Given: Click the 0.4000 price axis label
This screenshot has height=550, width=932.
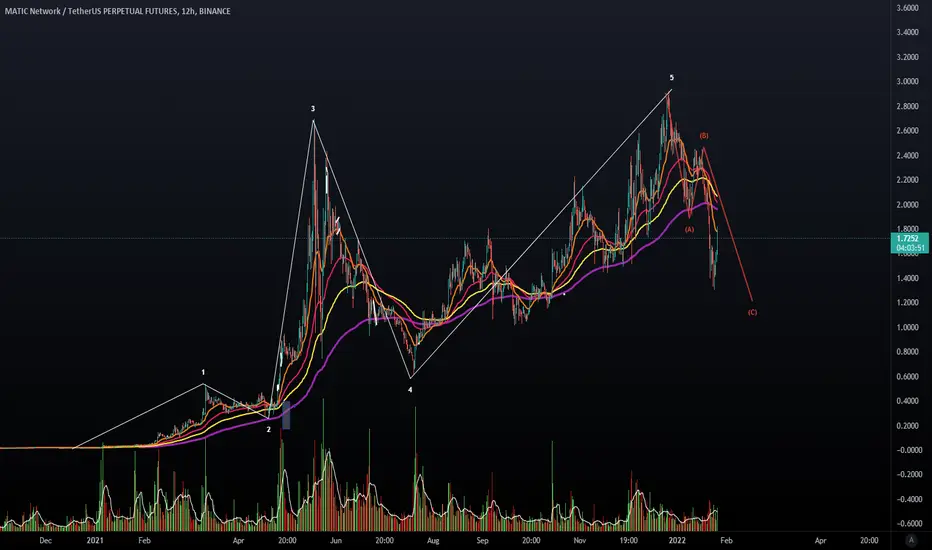Looking at the screenshot, I should click(907, 401).
